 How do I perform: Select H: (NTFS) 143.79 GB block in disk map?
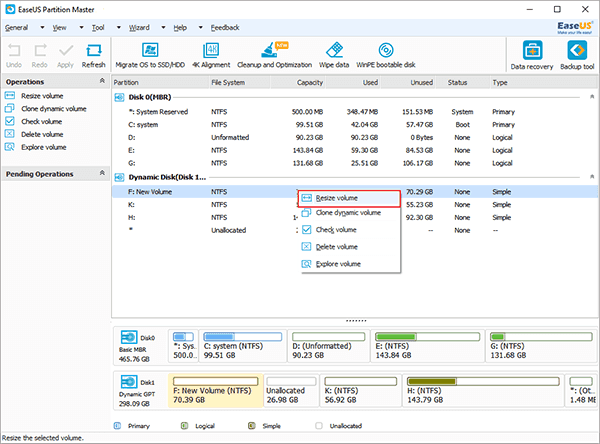pos(483,390)
